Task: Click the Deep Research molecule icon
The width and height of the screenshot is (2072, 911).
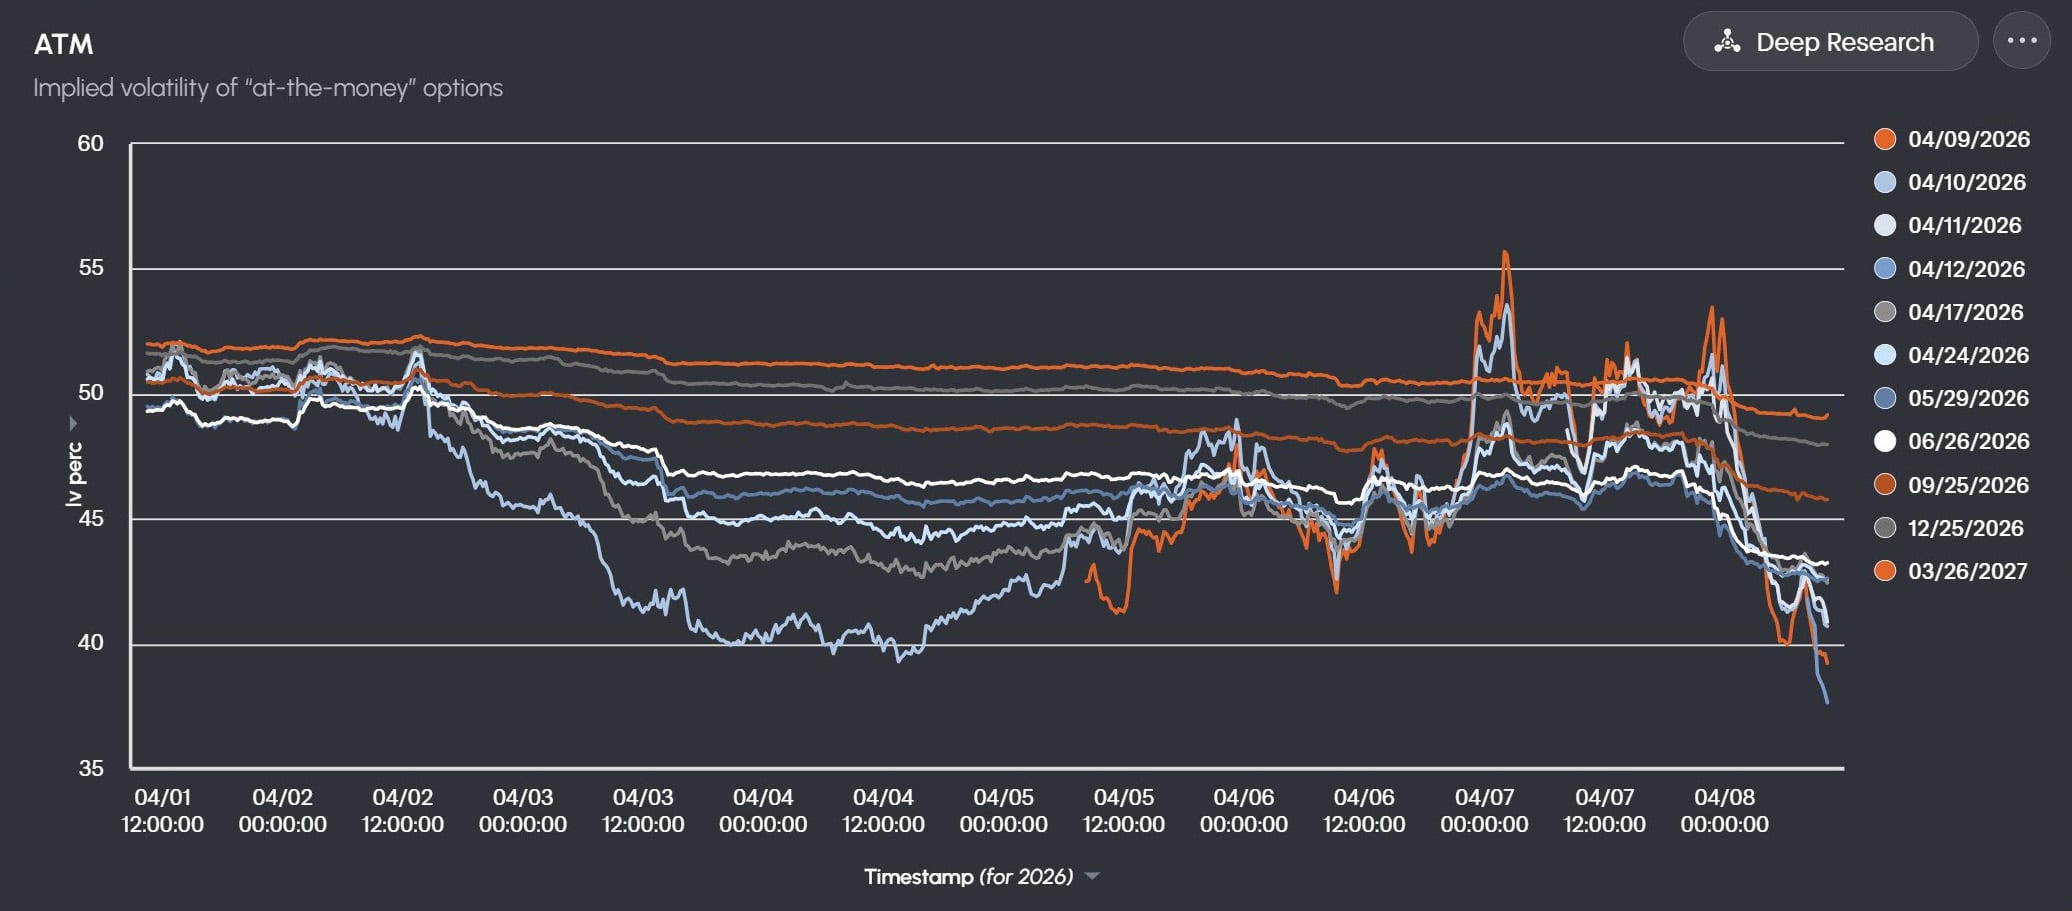Action: pos(1727,42)
